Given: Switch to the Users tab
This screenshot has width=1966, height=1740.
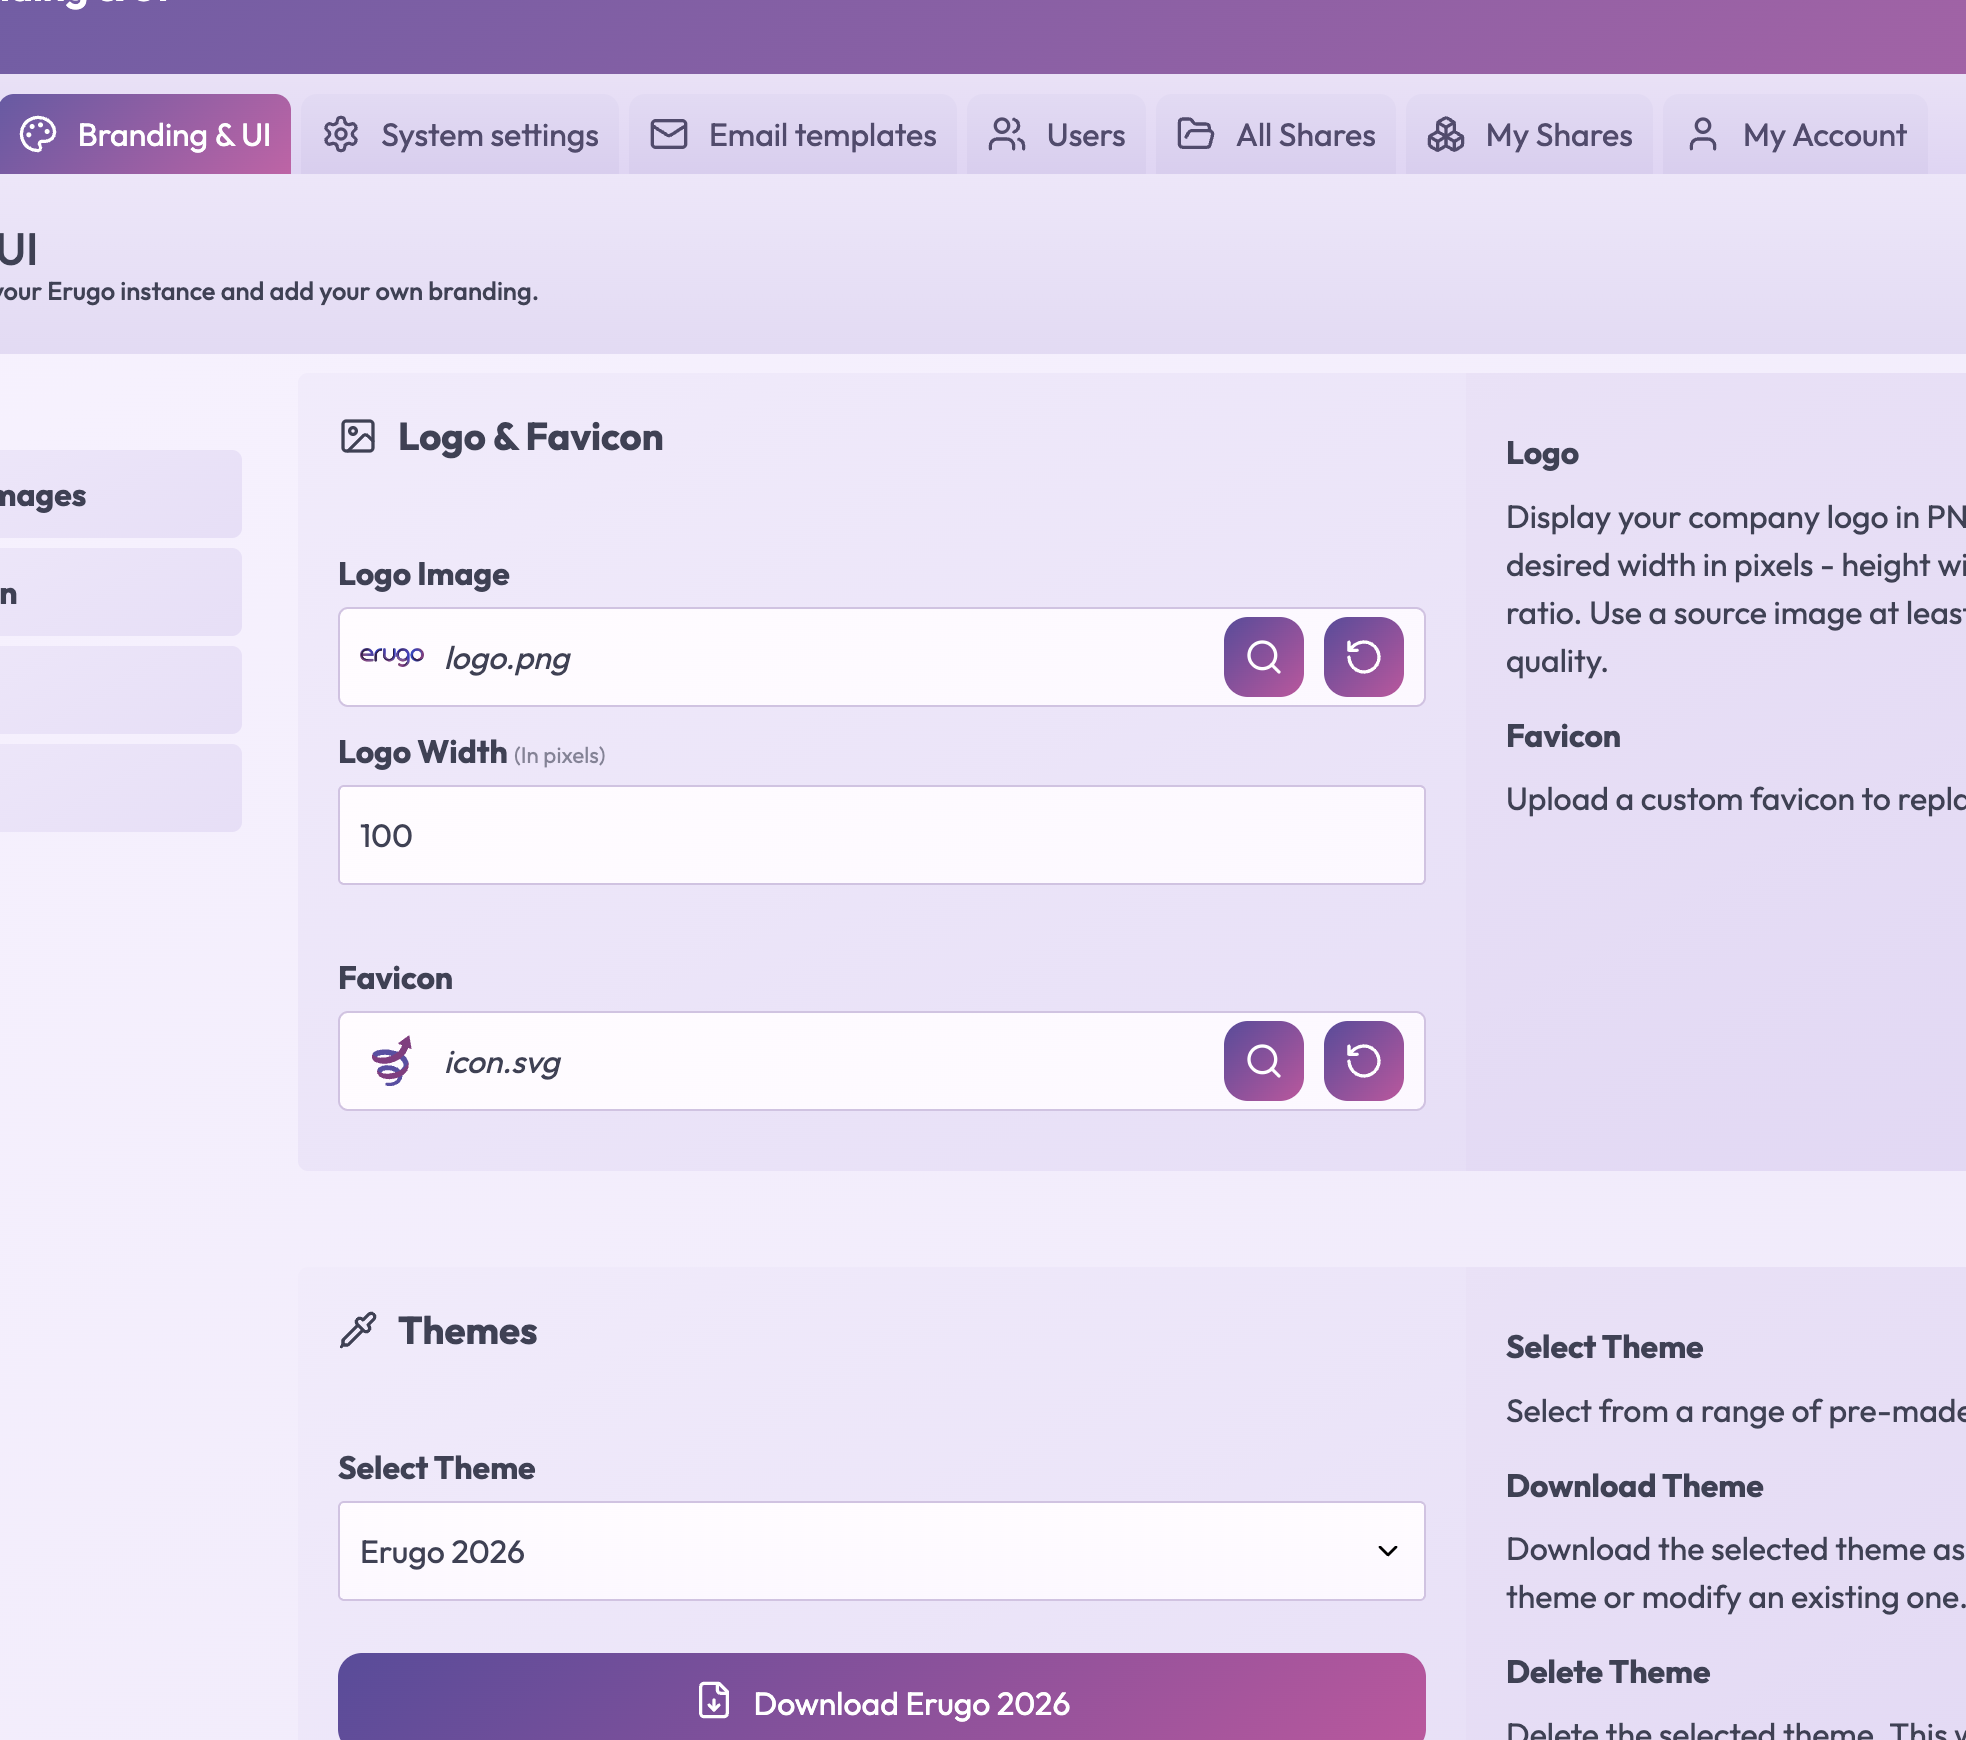Looking at the screenshot, I should point(1056,134).
